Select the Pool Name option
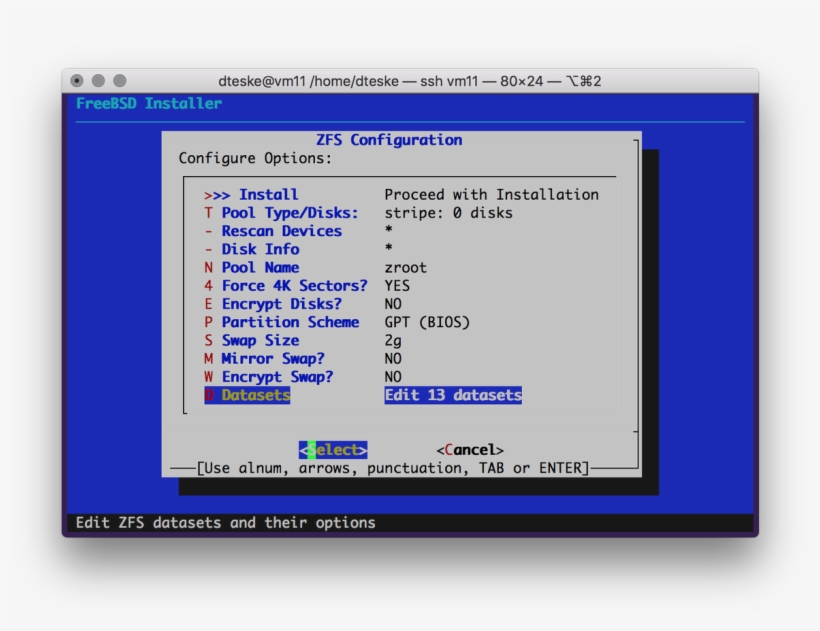 coord(260,268)
